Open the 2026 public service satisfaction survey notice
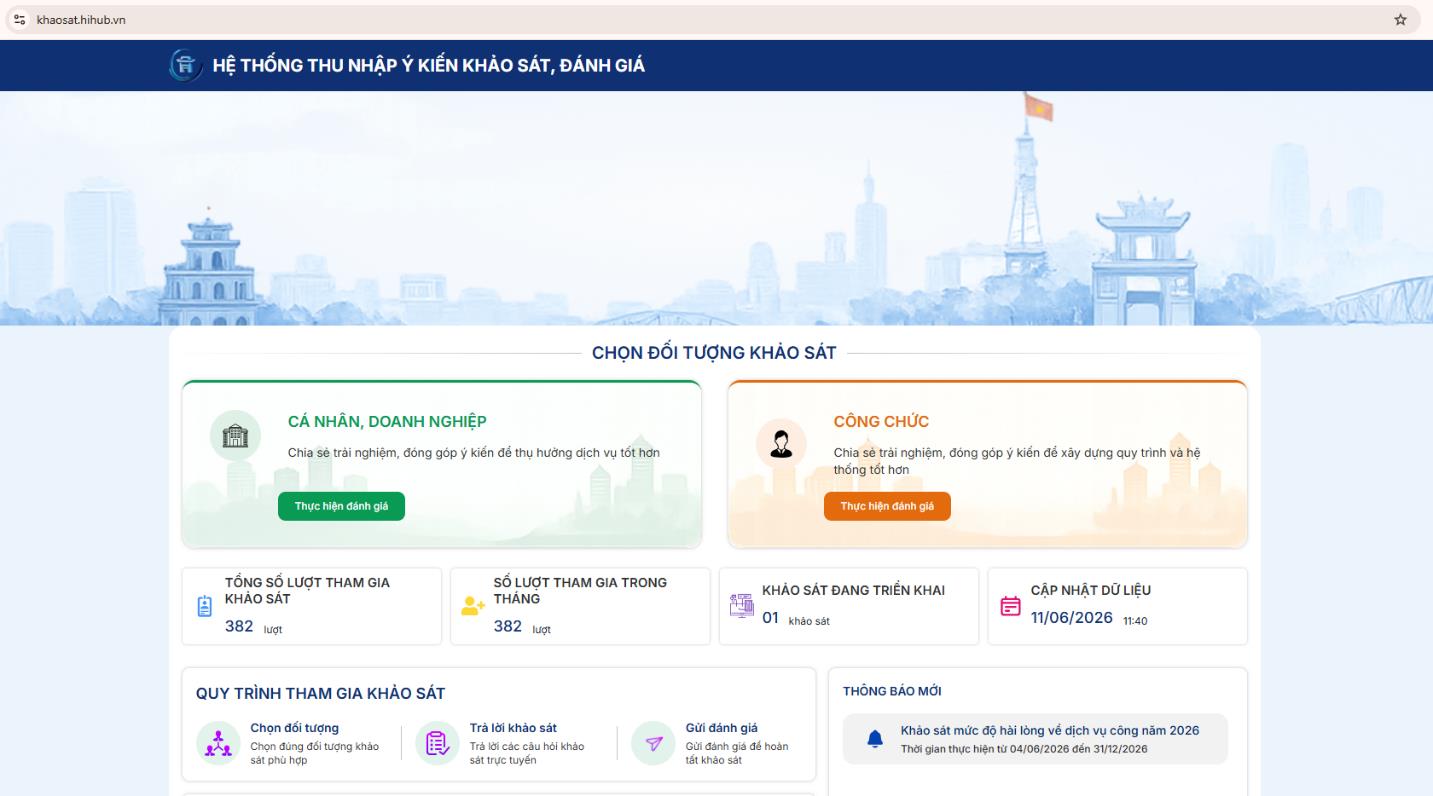The width and height of the screenshot is (1433, 796). point(1035,739)
